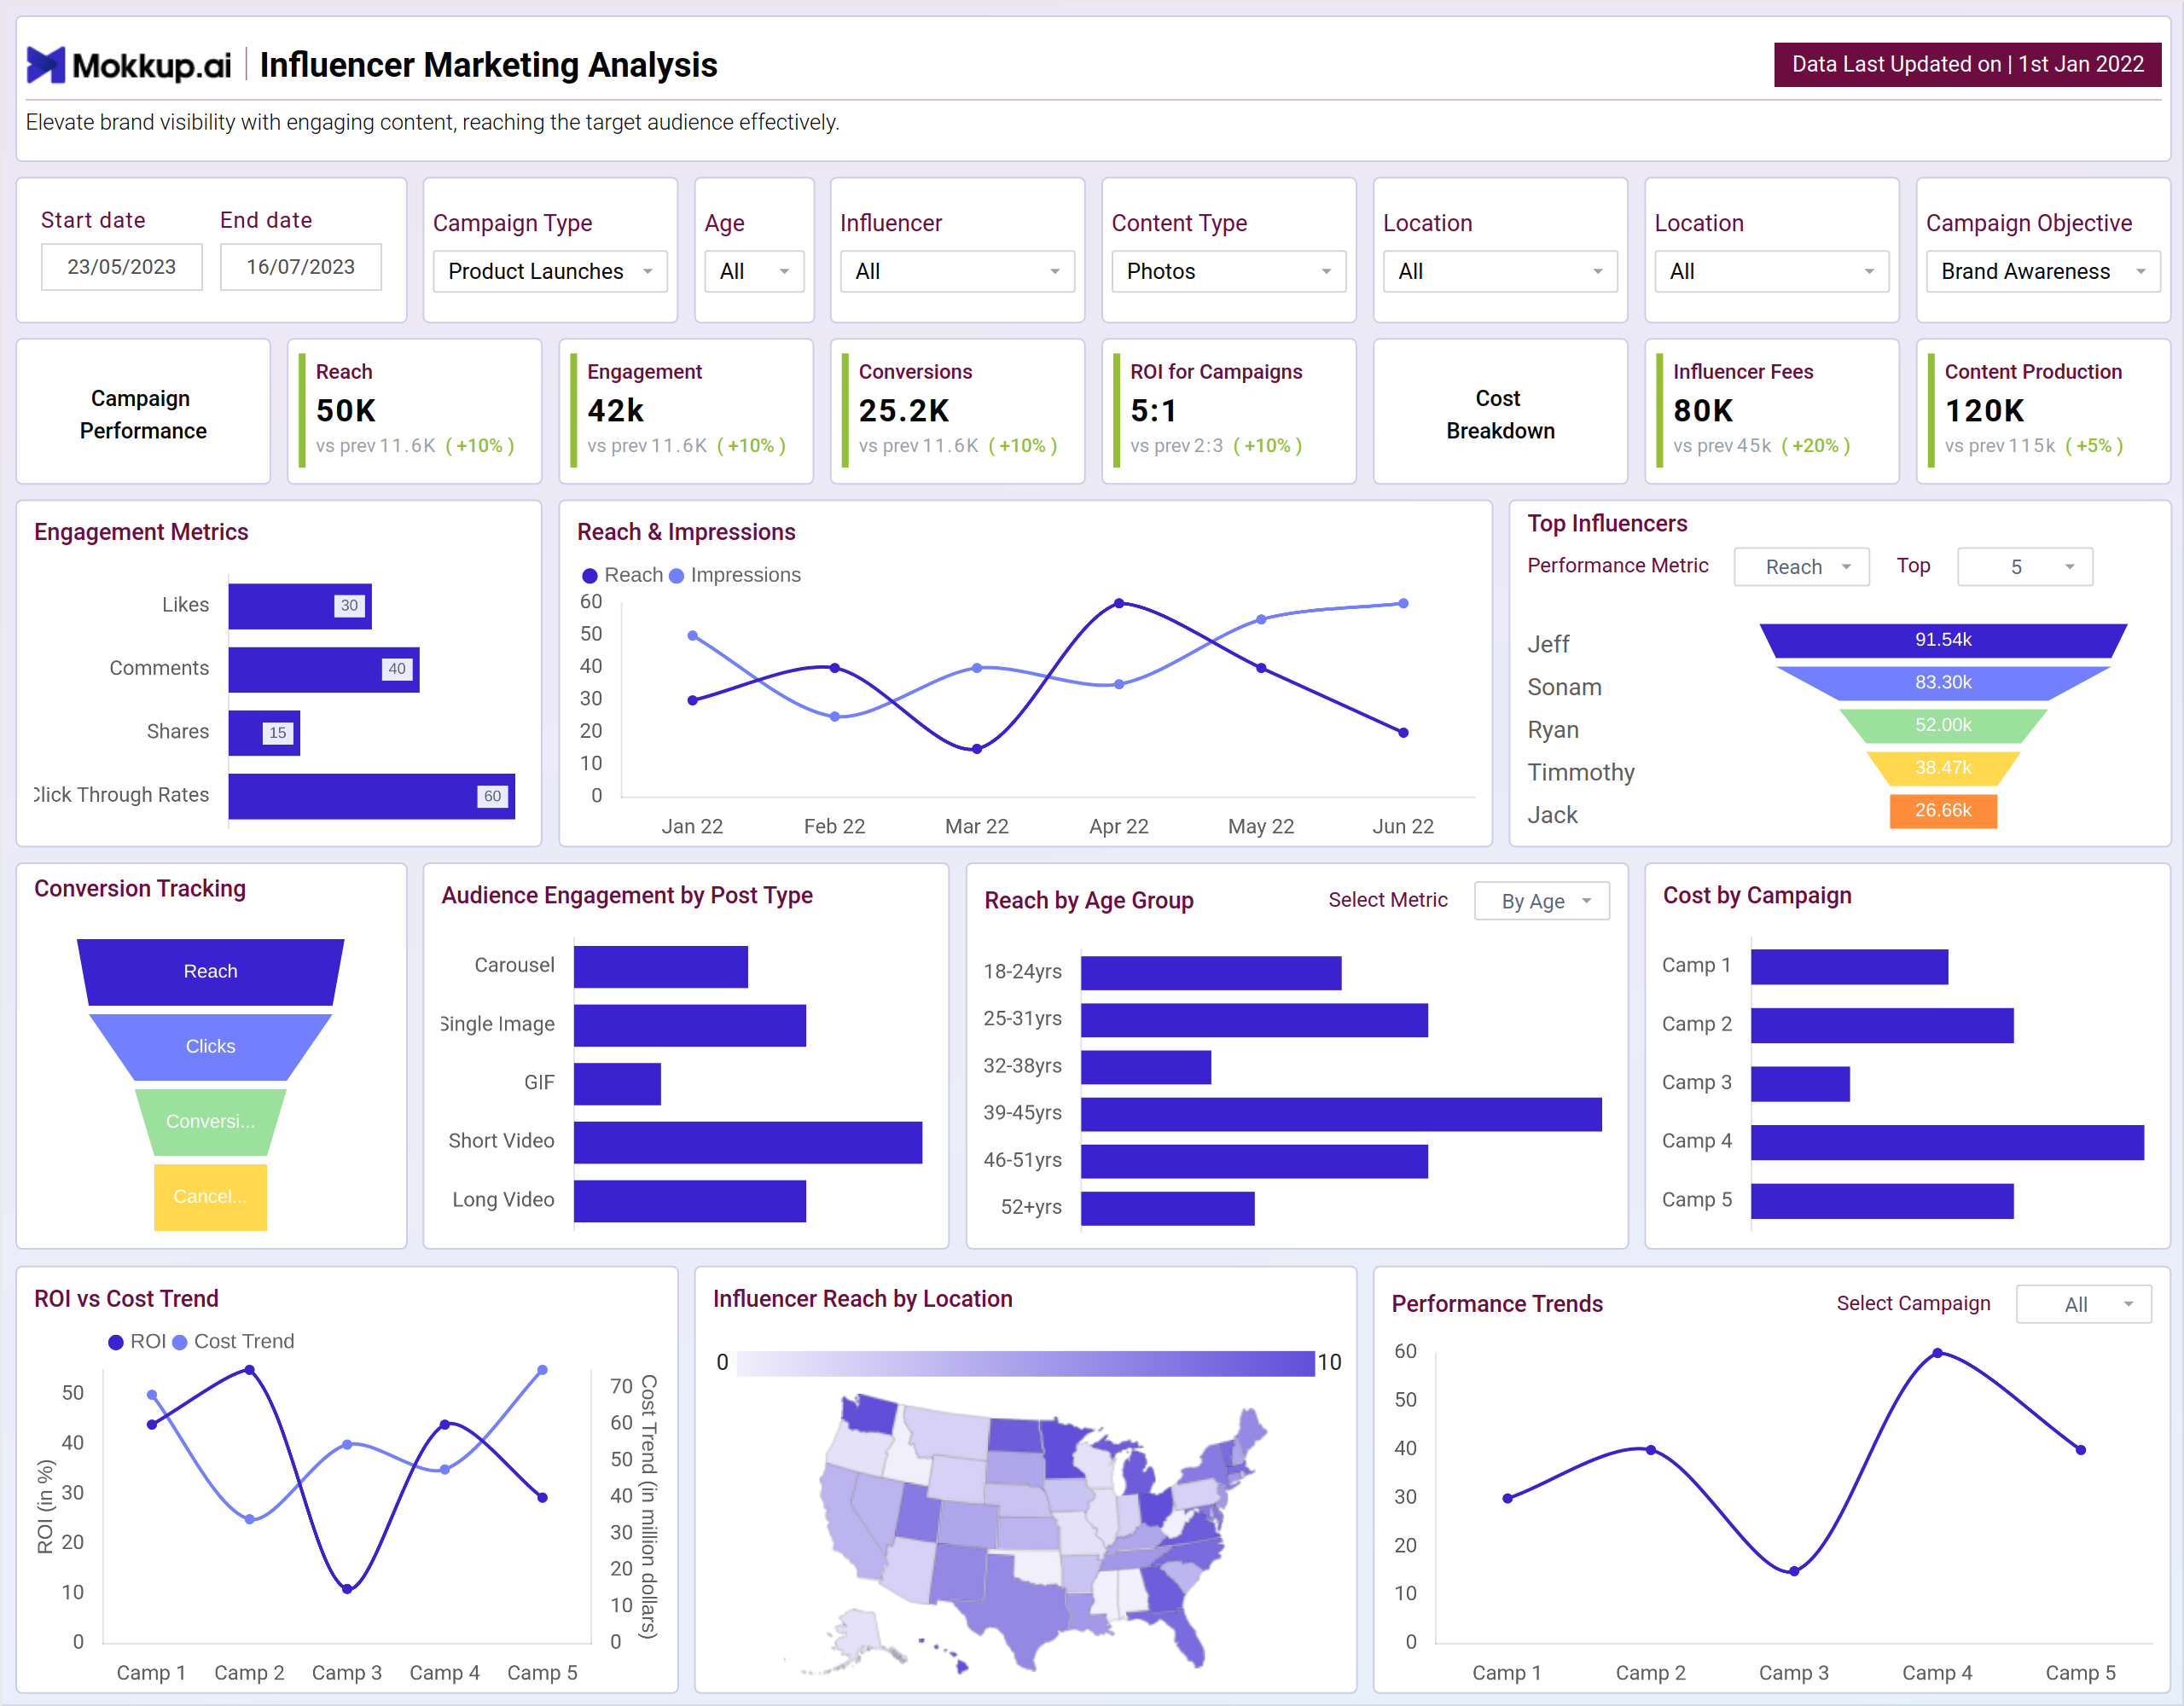Click the Camp 4 cost bar
This screenshot has height=1706, width=2184.
[x=1947, y=1143]
